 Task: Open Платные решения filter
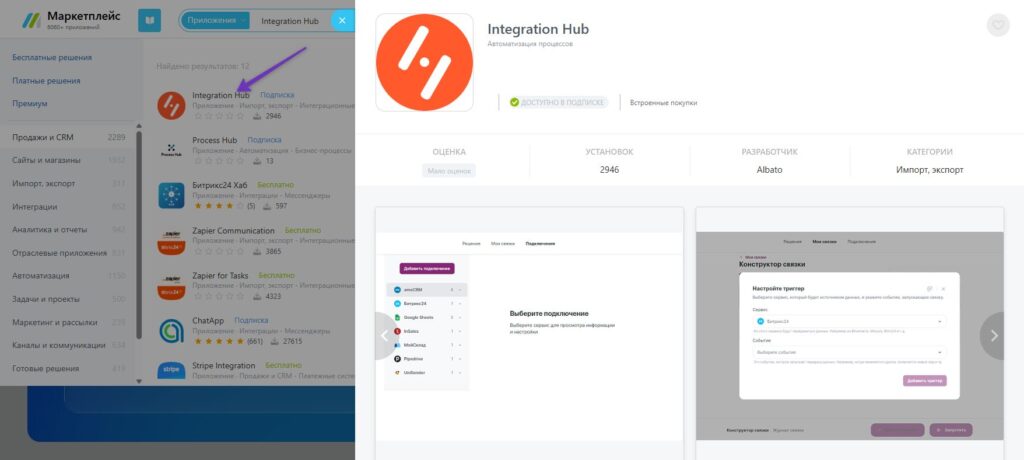(46, 81)
